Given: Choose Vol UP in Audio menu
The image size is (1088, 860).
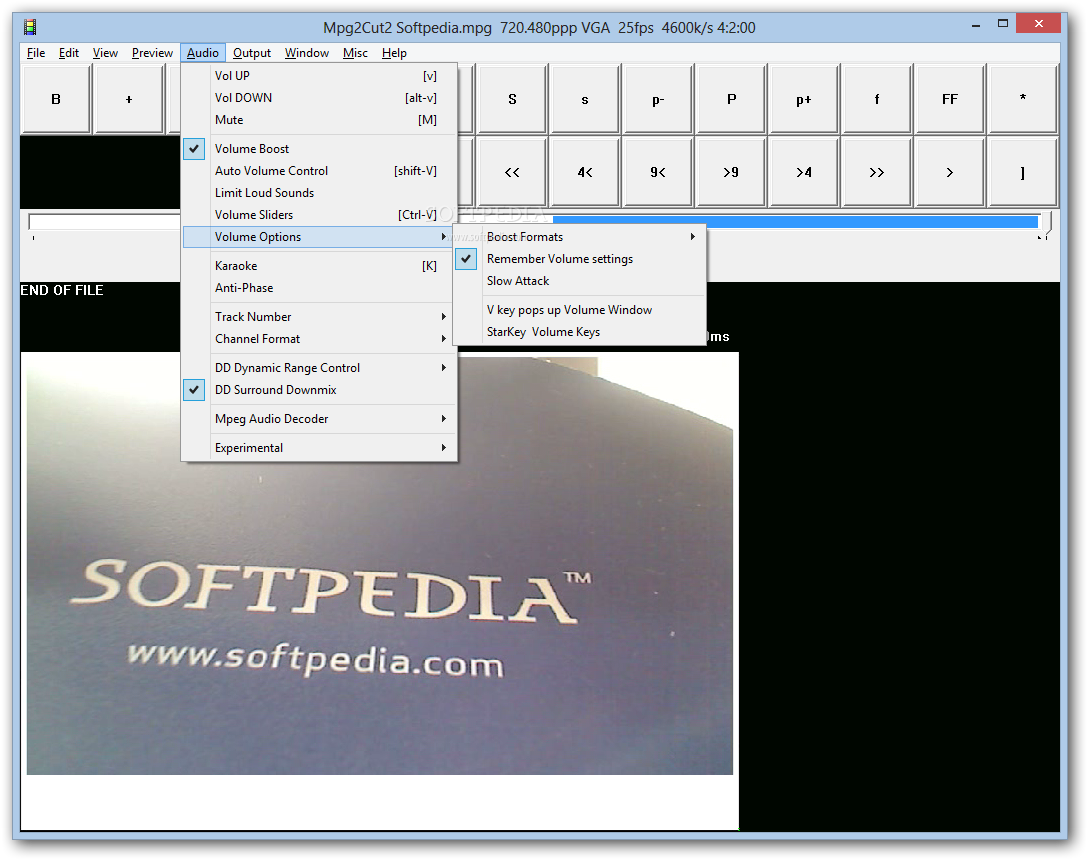Looking at the screenshot, I should [319, 76].
